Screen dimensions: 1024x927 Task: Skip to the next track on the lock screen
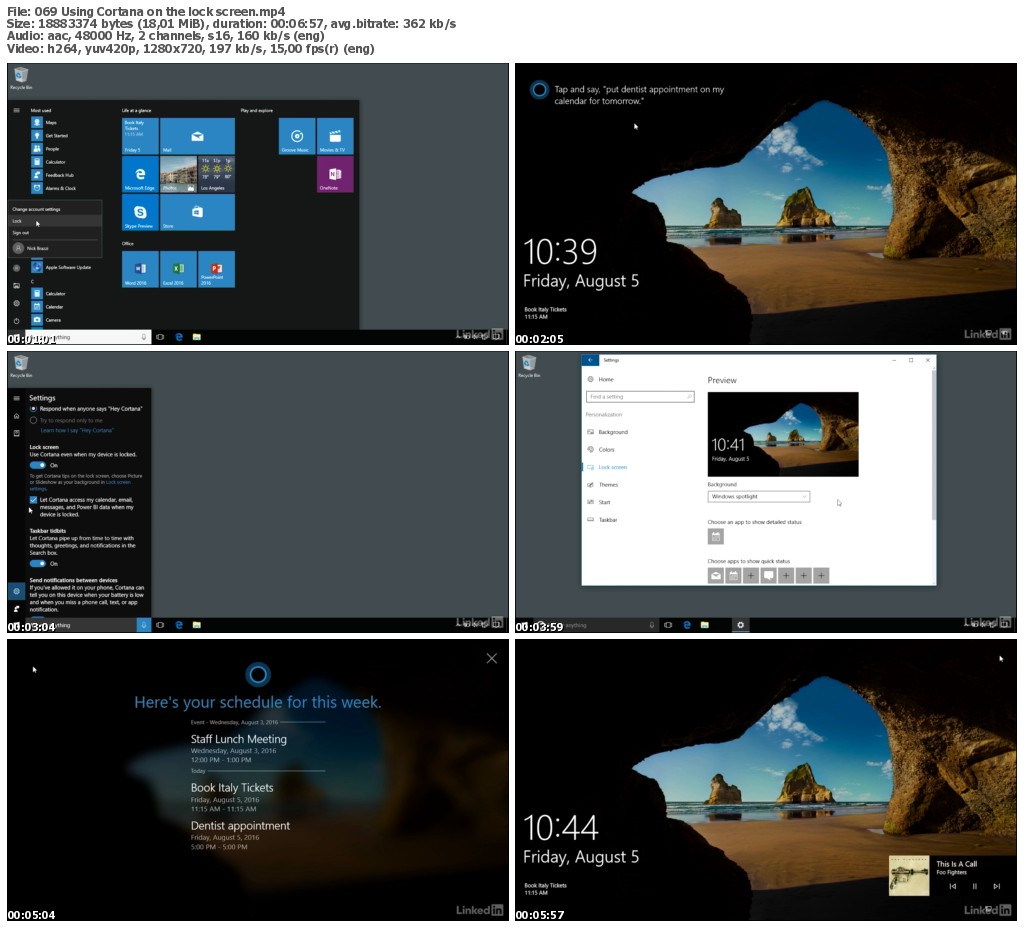997,886
